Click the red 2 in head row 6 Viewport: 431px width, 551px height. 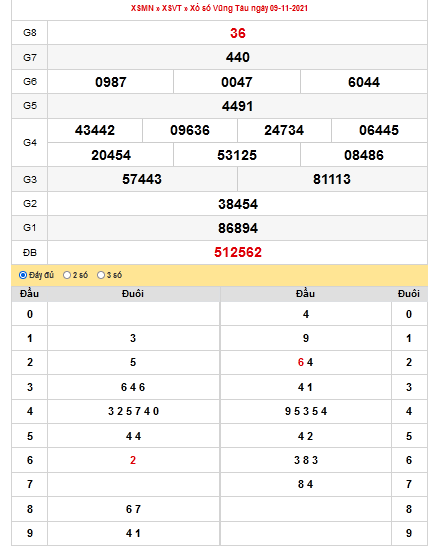click(133, 460)
